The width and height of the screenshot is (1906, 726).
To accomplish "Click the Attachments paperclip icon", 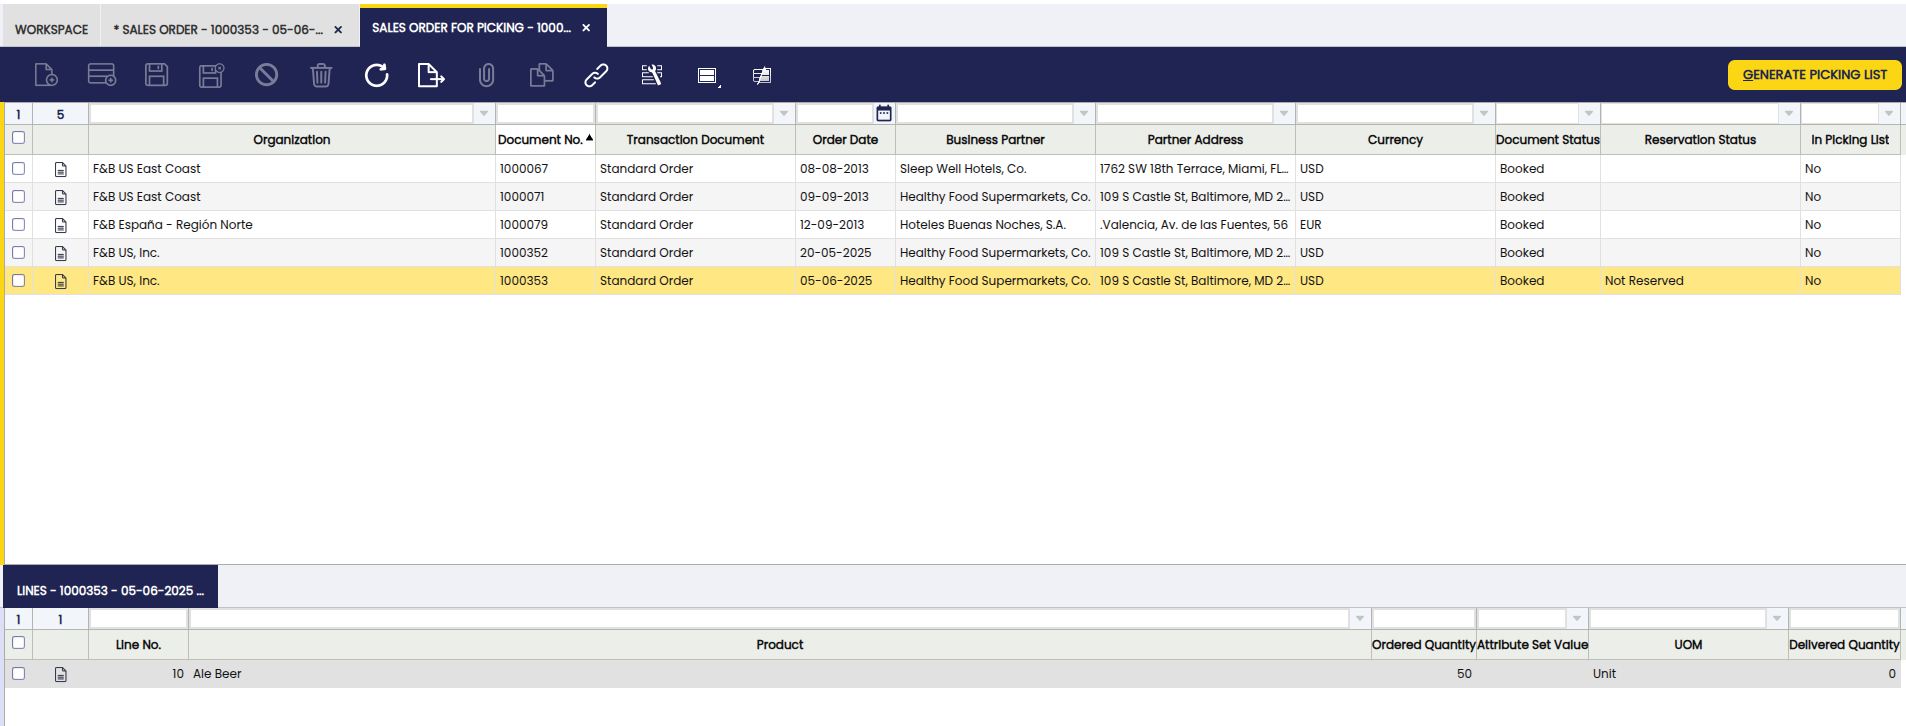I will [x=486, y=75].
